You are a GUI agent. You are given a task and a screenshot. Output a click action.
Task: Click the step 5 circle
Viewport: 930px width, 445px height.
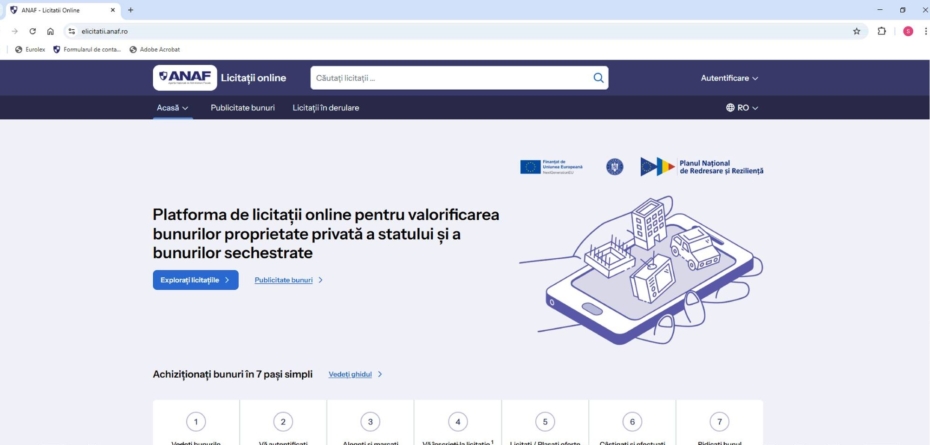click(545, 422)
